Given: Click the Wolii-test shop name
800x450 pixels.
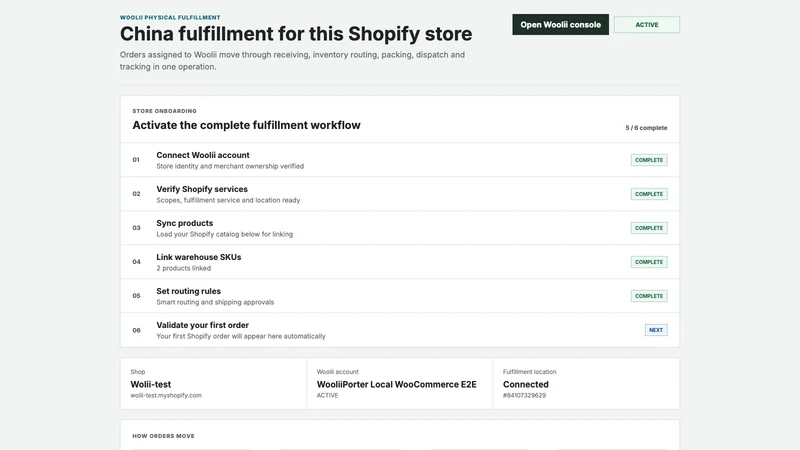Looking at the screenshot, I should click(151, 384).
